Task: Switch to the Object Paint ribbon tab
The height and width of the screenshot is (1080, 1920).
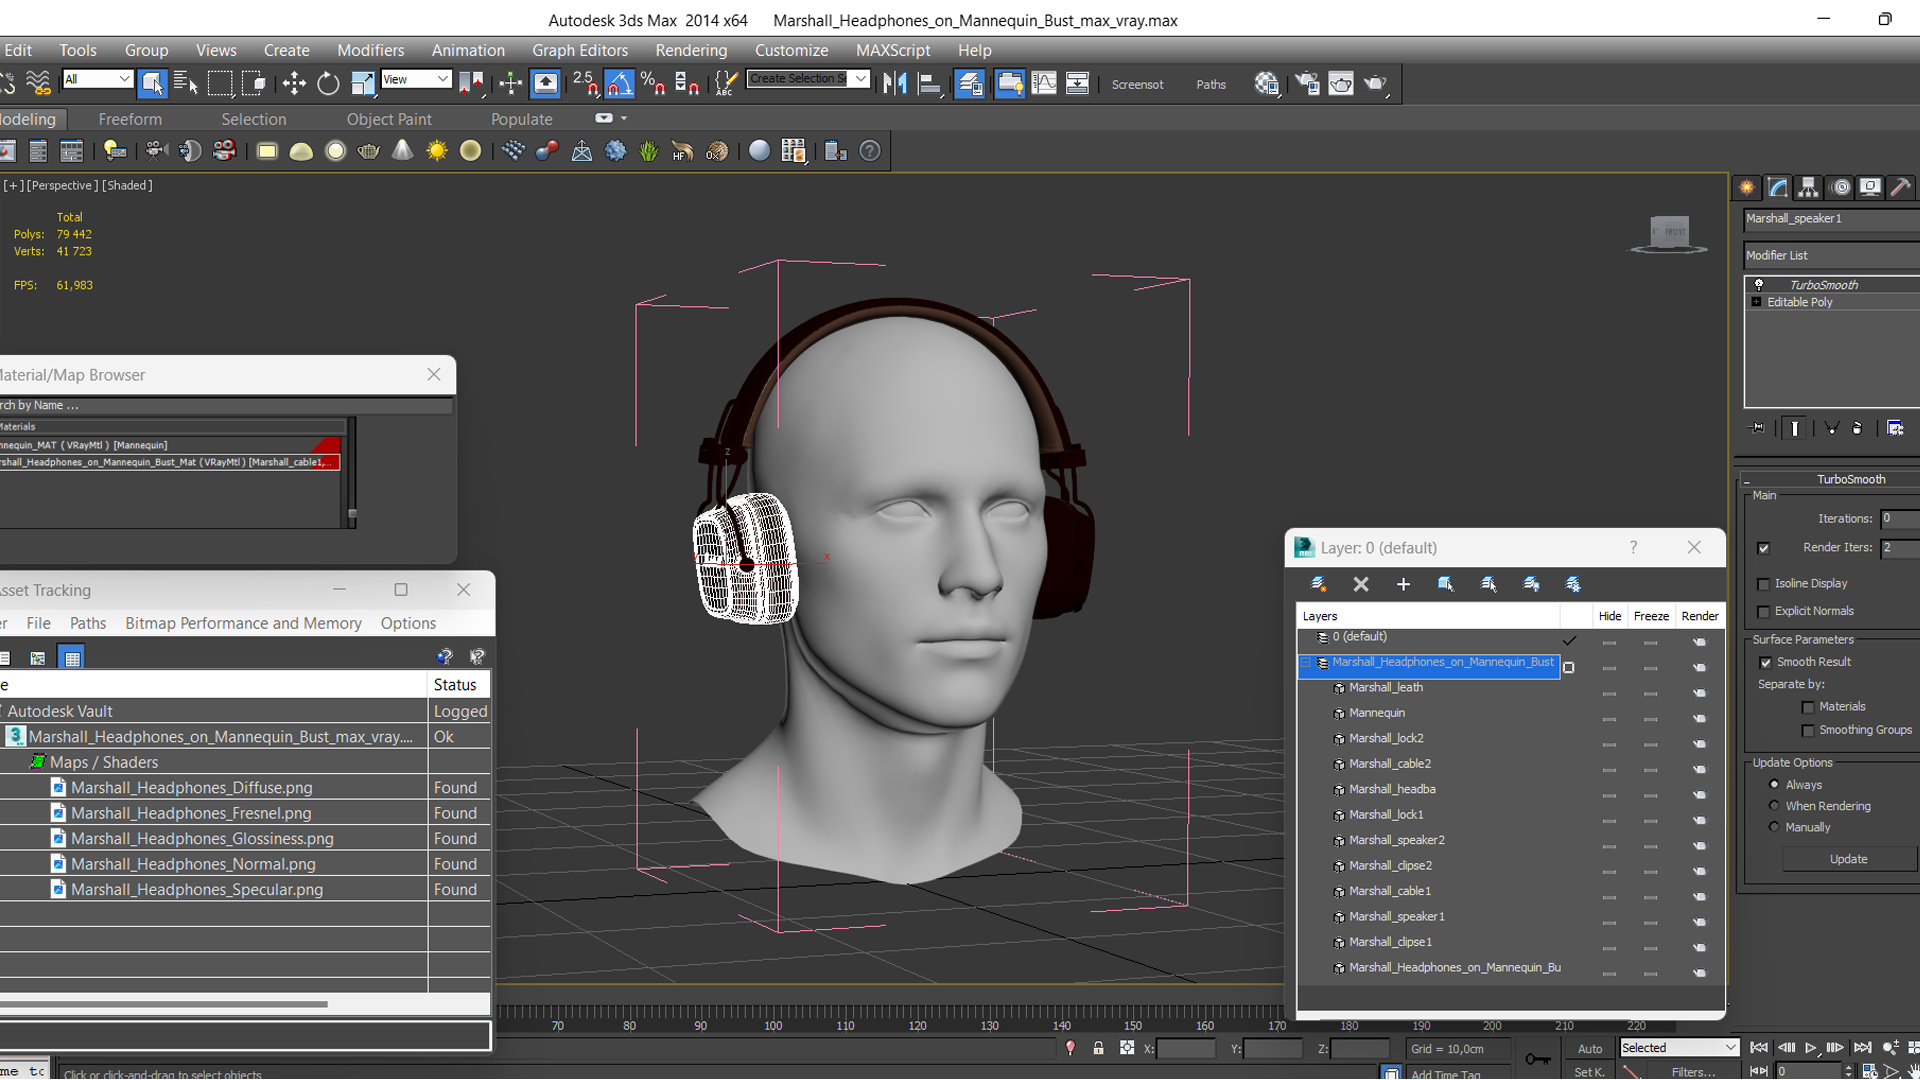Action: pyautogui.click(x=389, y=119)
